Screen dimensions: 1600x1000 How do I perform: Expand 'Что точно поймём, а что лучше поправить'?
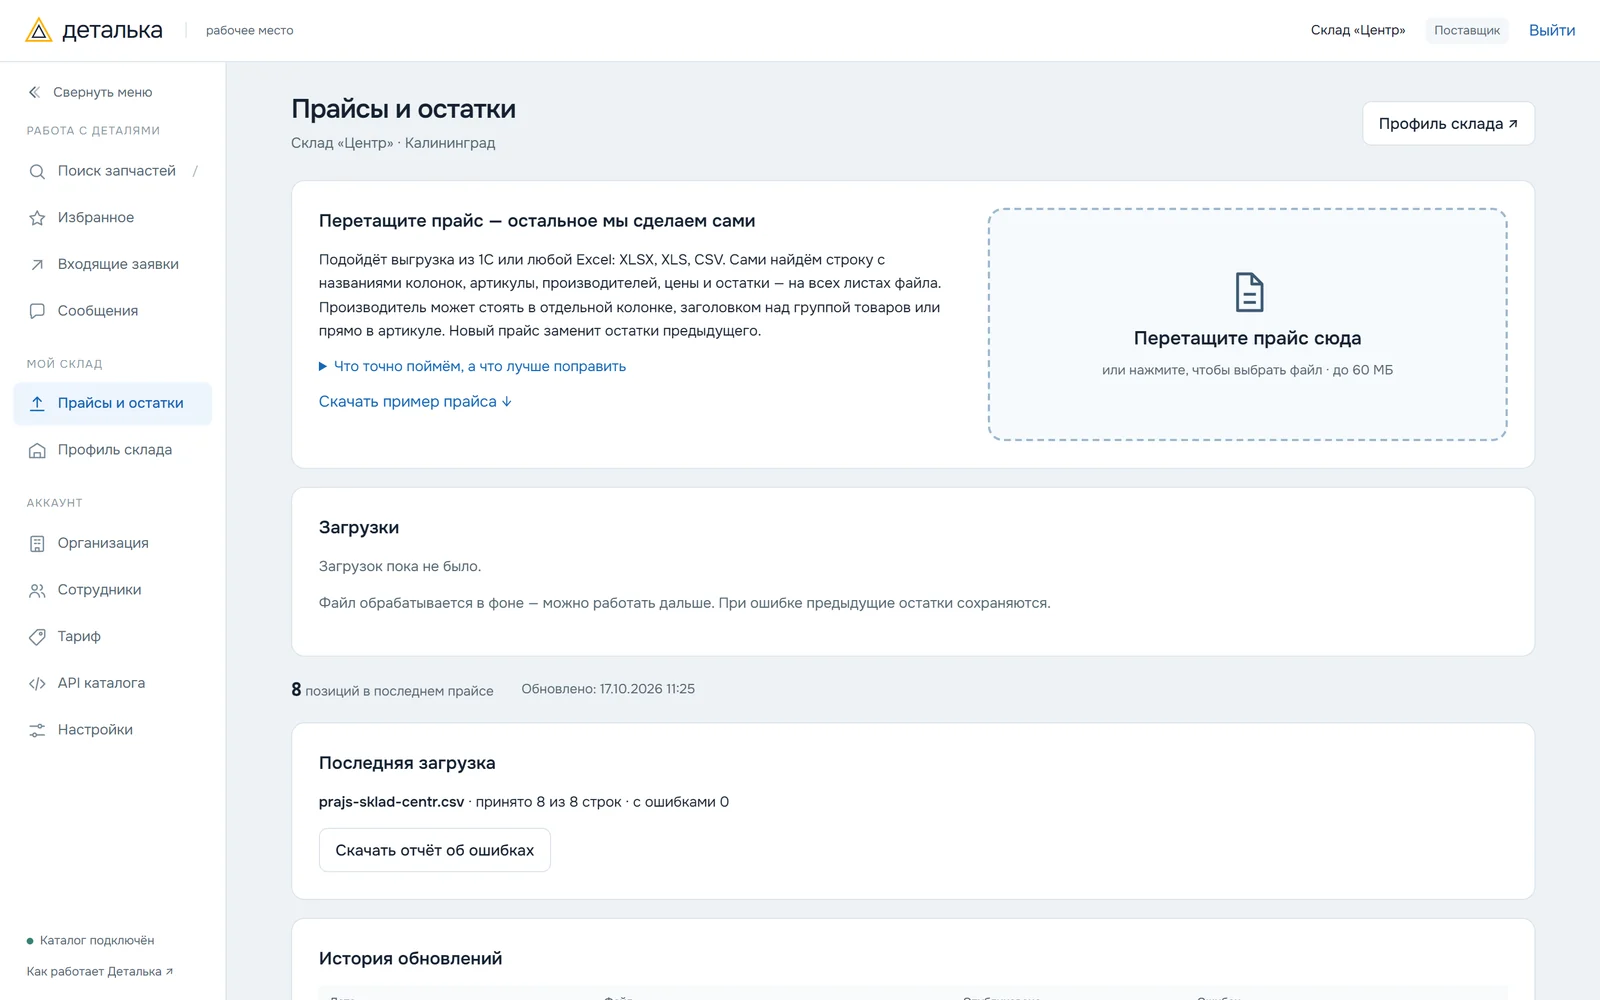(x=472, y=366)
